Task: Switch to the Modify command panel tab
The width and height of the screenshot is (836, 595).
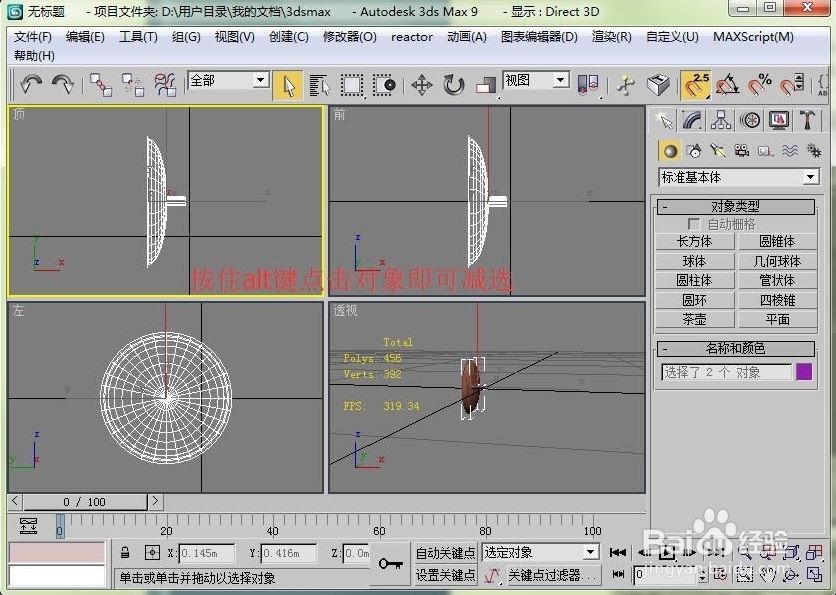Action: [x=692, y=120]
